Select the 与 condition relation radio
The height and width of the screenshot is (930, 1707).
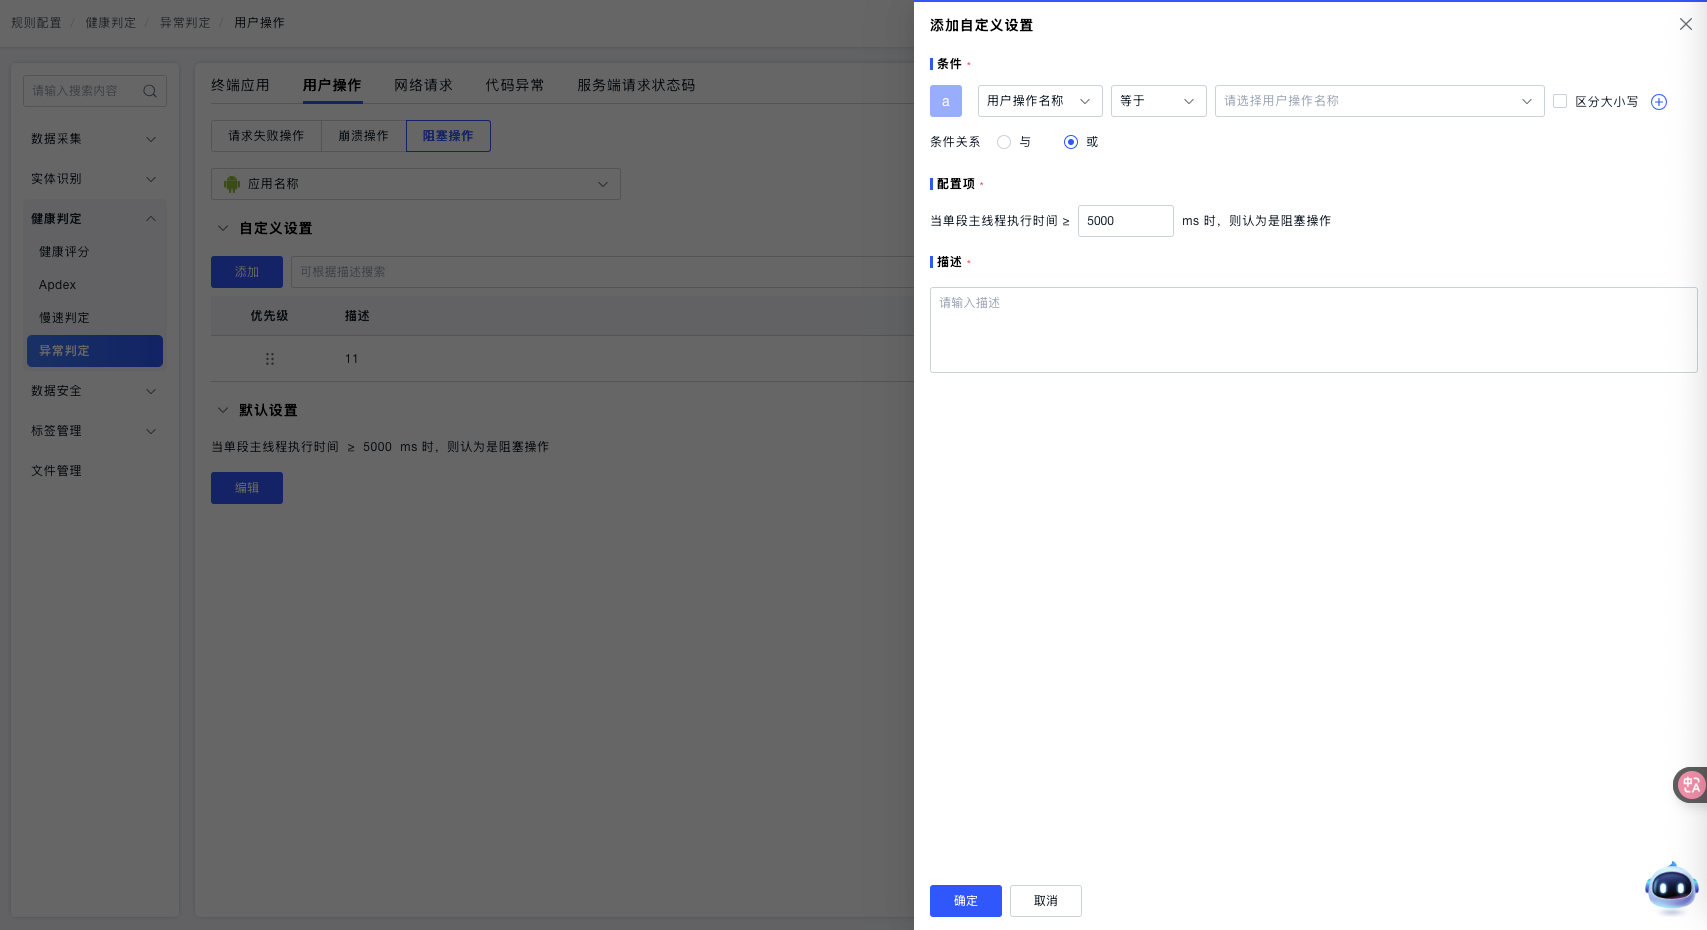[x=1004, y=142]
